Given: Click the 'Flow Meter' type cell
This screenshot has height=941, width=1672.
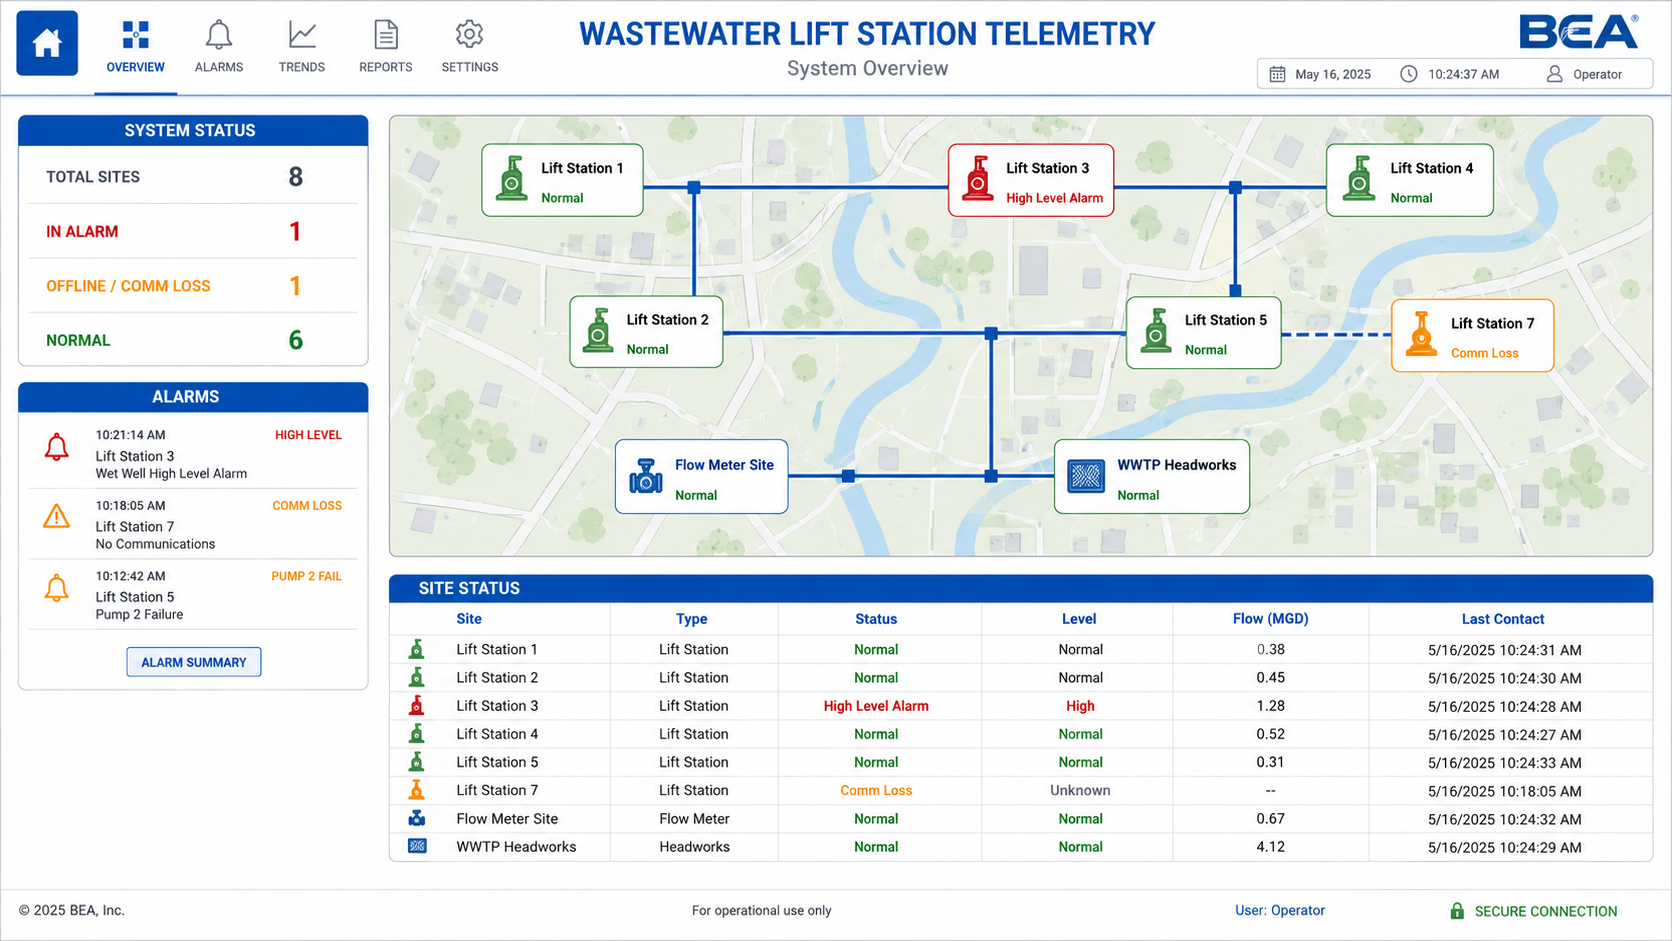Looking at the screenshot, I should tap(694, 818).
